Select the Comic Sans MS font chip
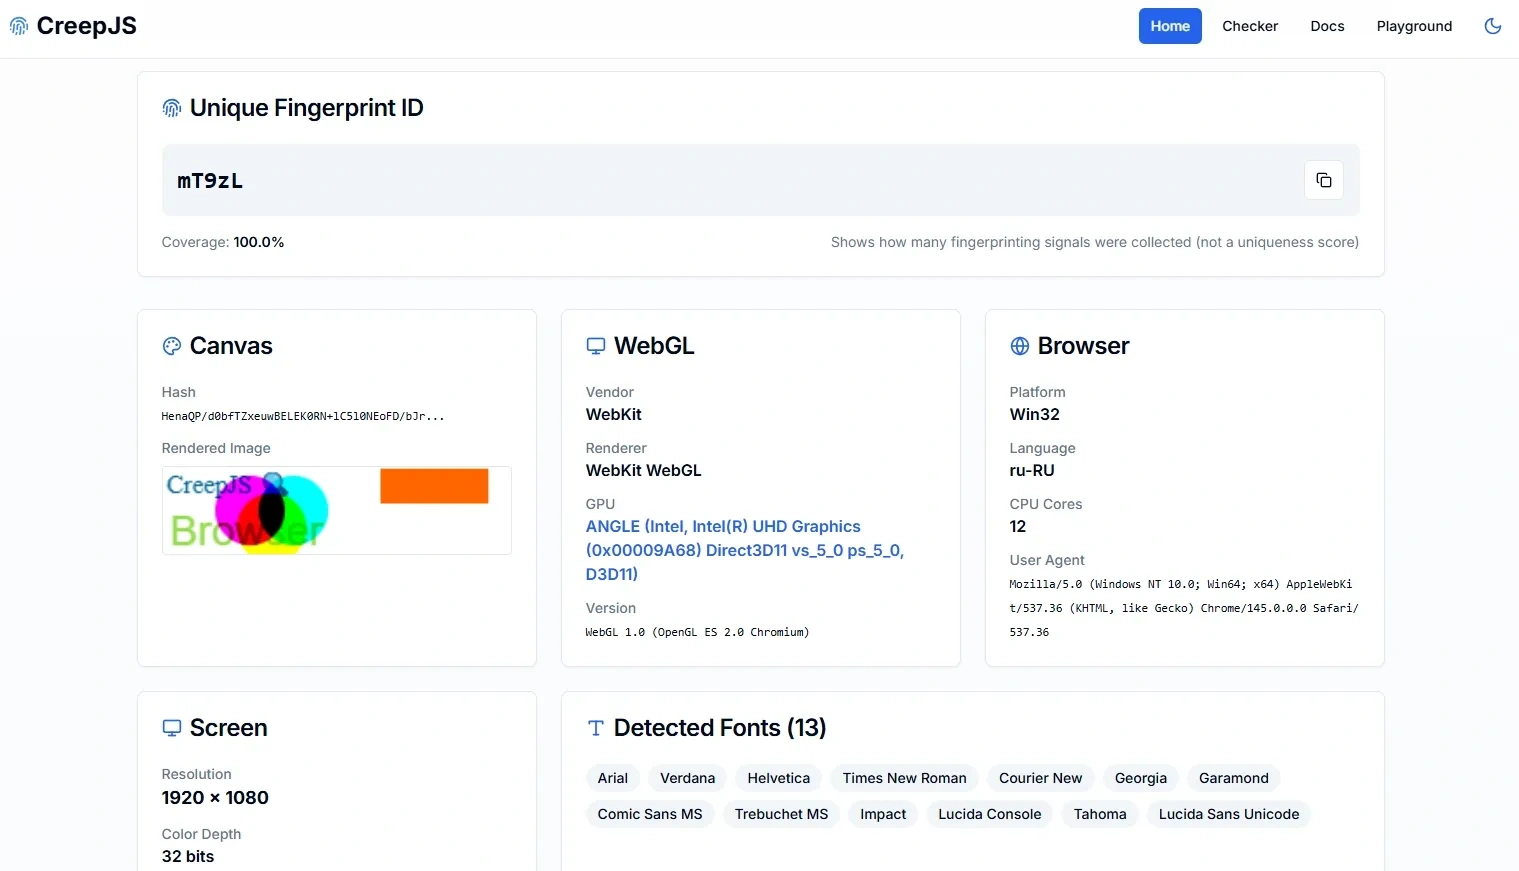Viewport: 1519px width, 871px height. click(650, 814)
